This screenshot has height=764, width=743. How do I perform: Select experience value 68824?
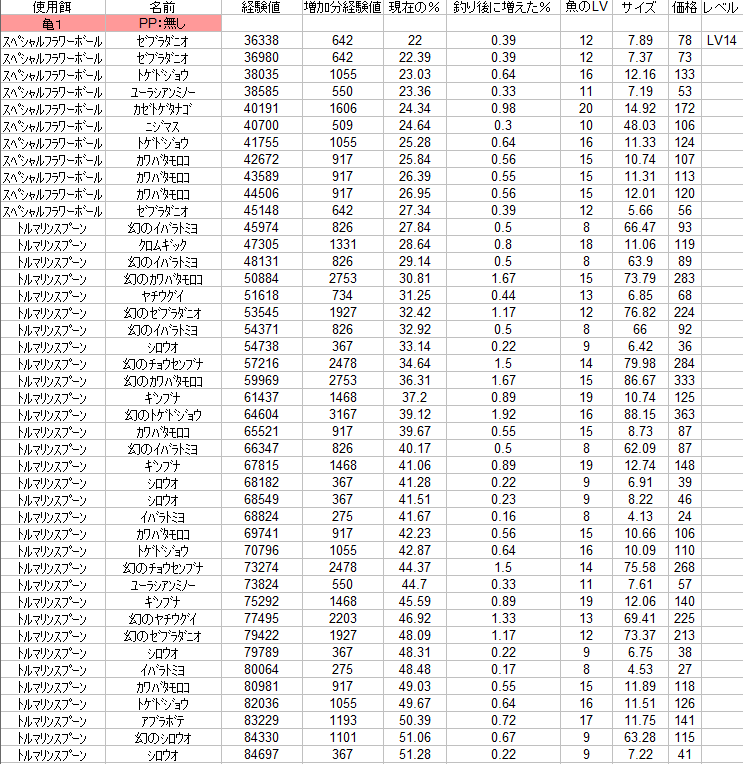tap(261, 516)
